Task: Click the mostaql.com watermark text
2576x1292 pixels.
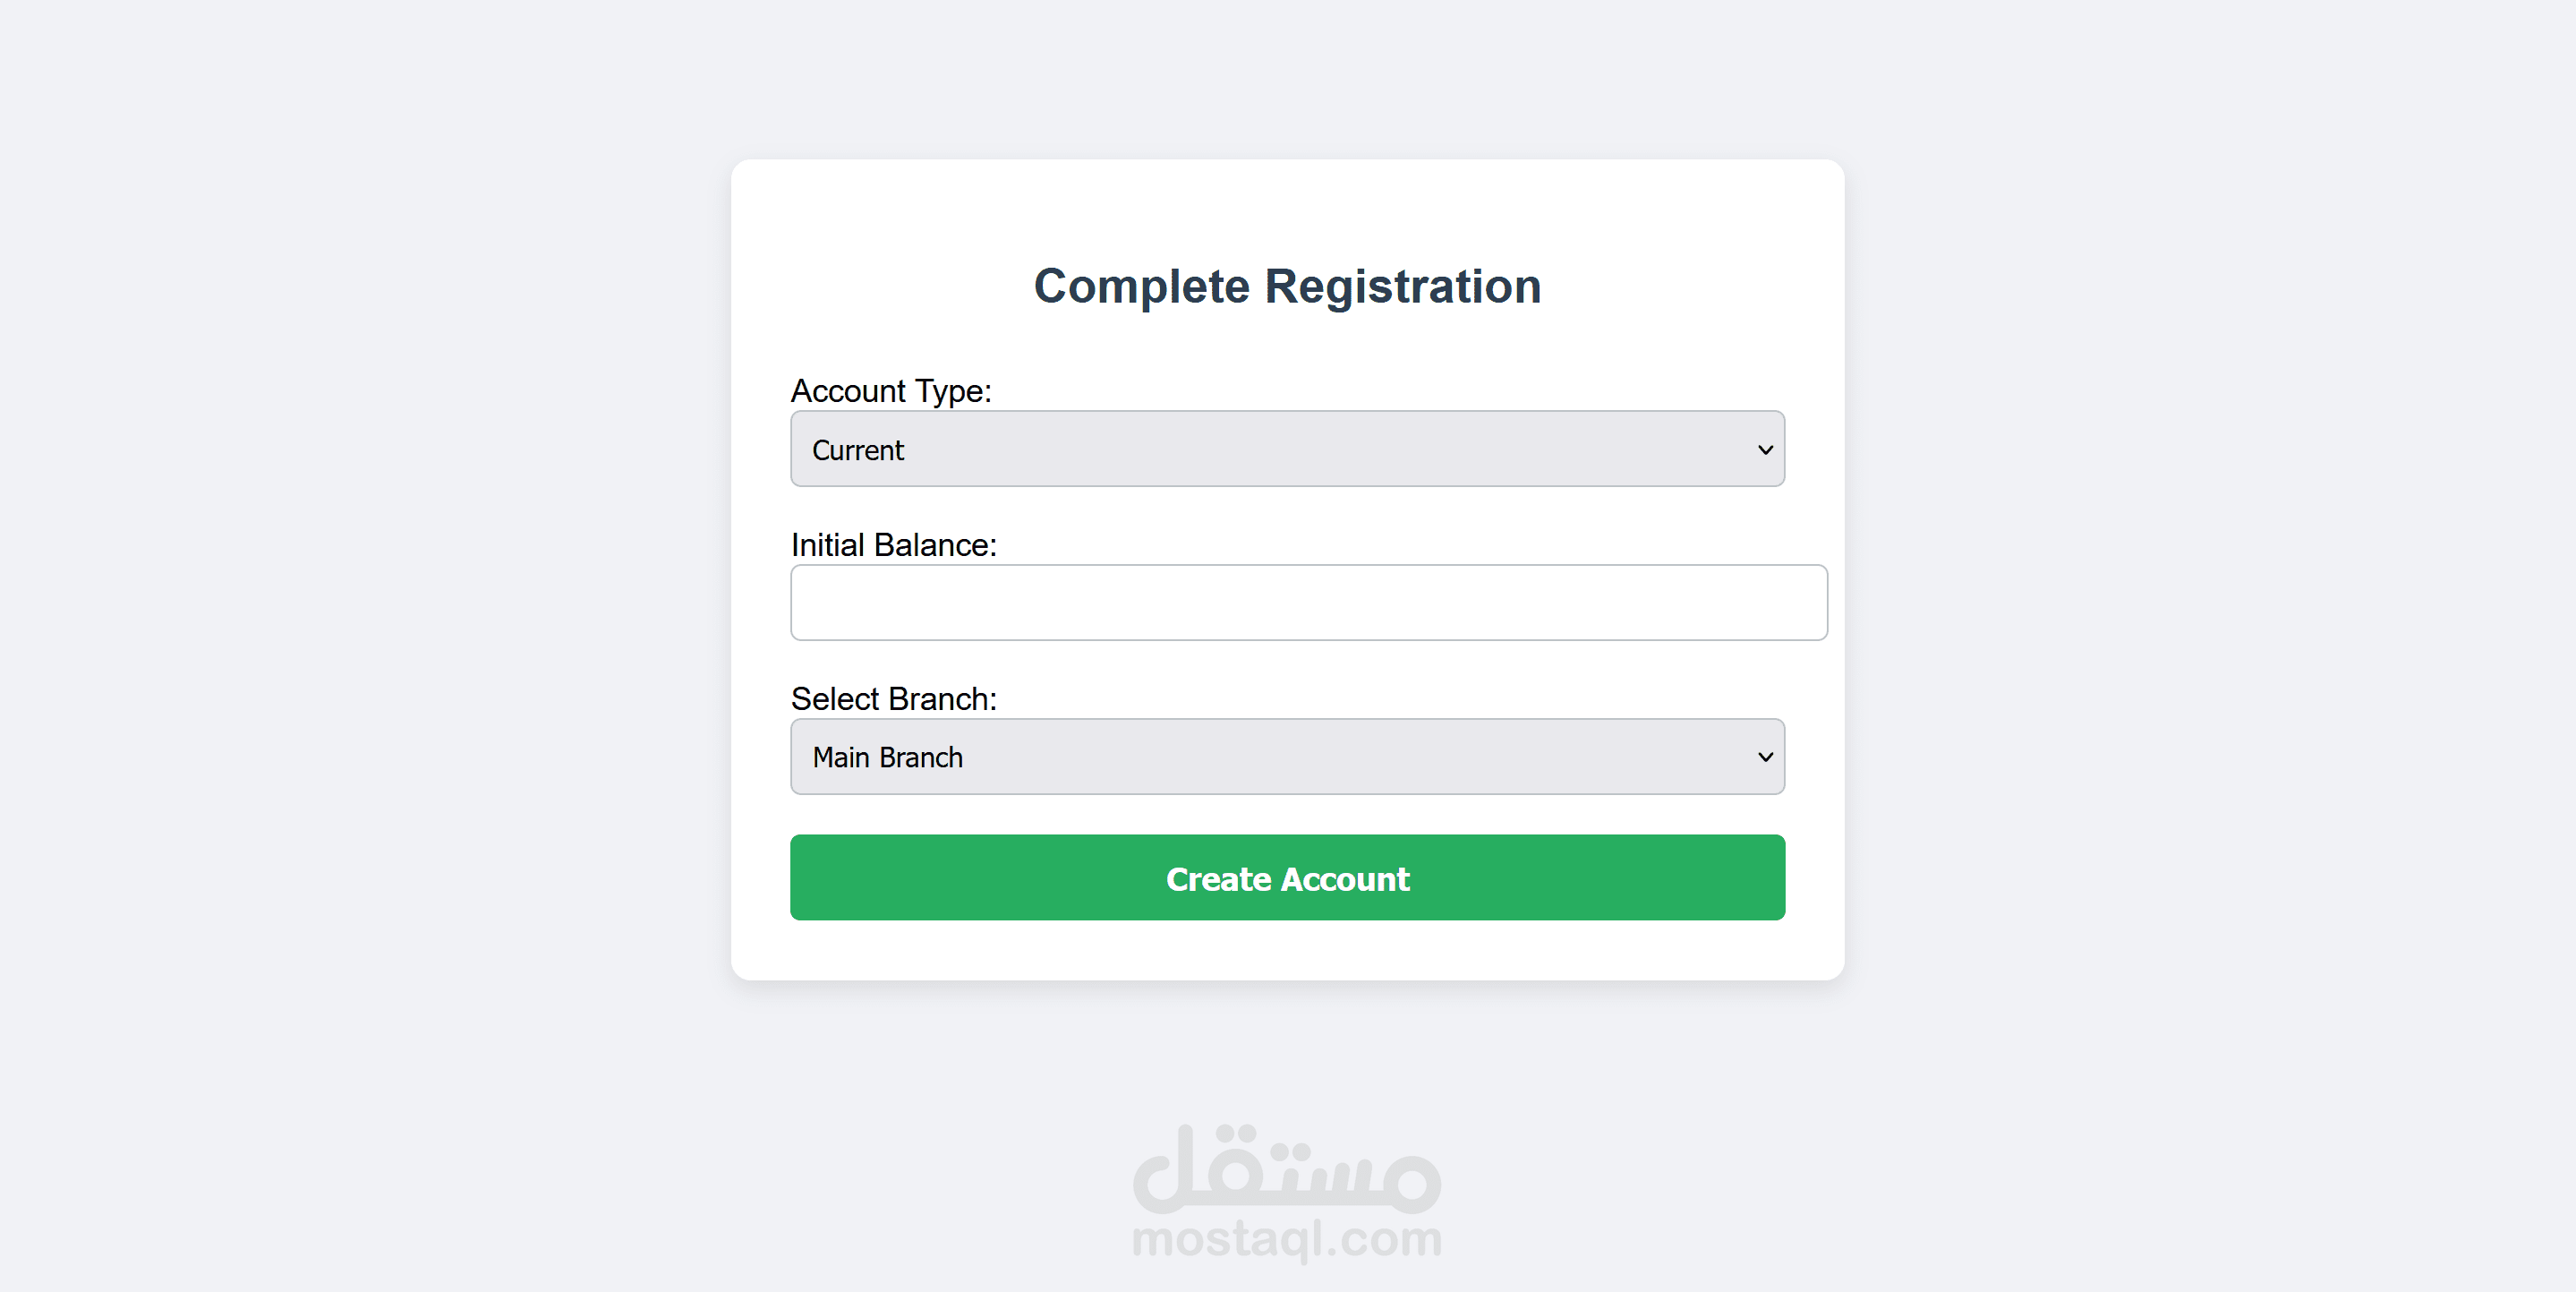Action: pyautogui.click(x=1287, y=1239)
